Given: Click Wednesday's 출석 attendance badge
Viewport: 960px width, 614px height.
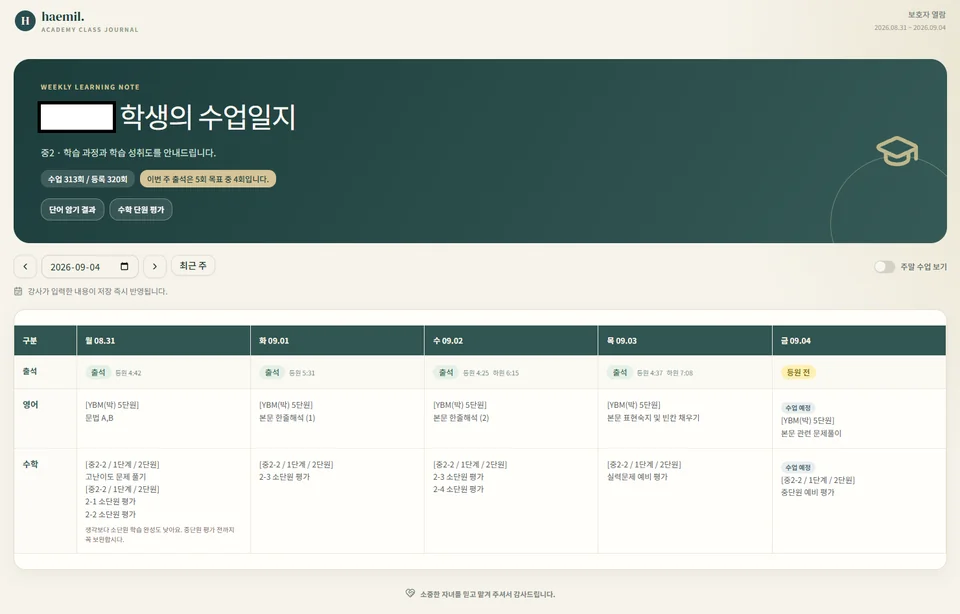Looking at the screenshot, I should coord(446,372).
